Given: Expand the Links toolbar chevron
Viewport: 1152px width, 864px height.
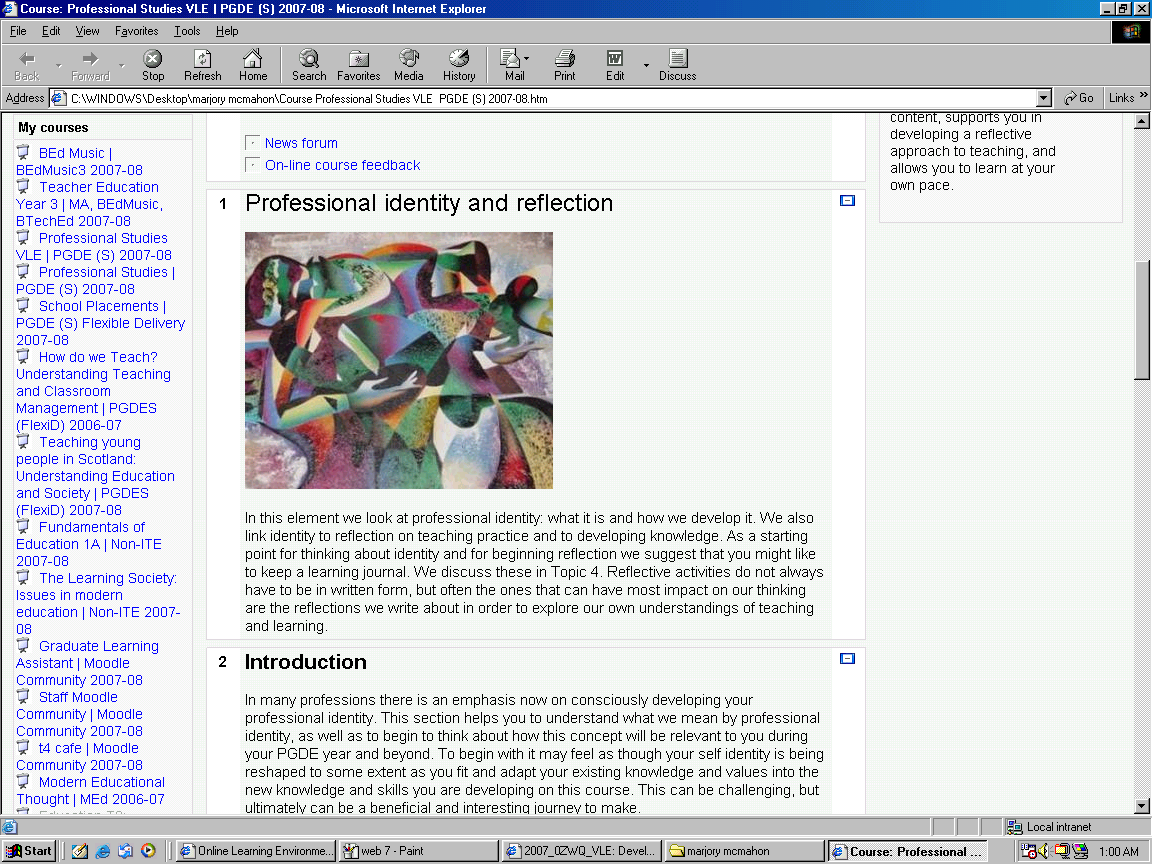Looking at the screenshot, I should [1143, 96].
